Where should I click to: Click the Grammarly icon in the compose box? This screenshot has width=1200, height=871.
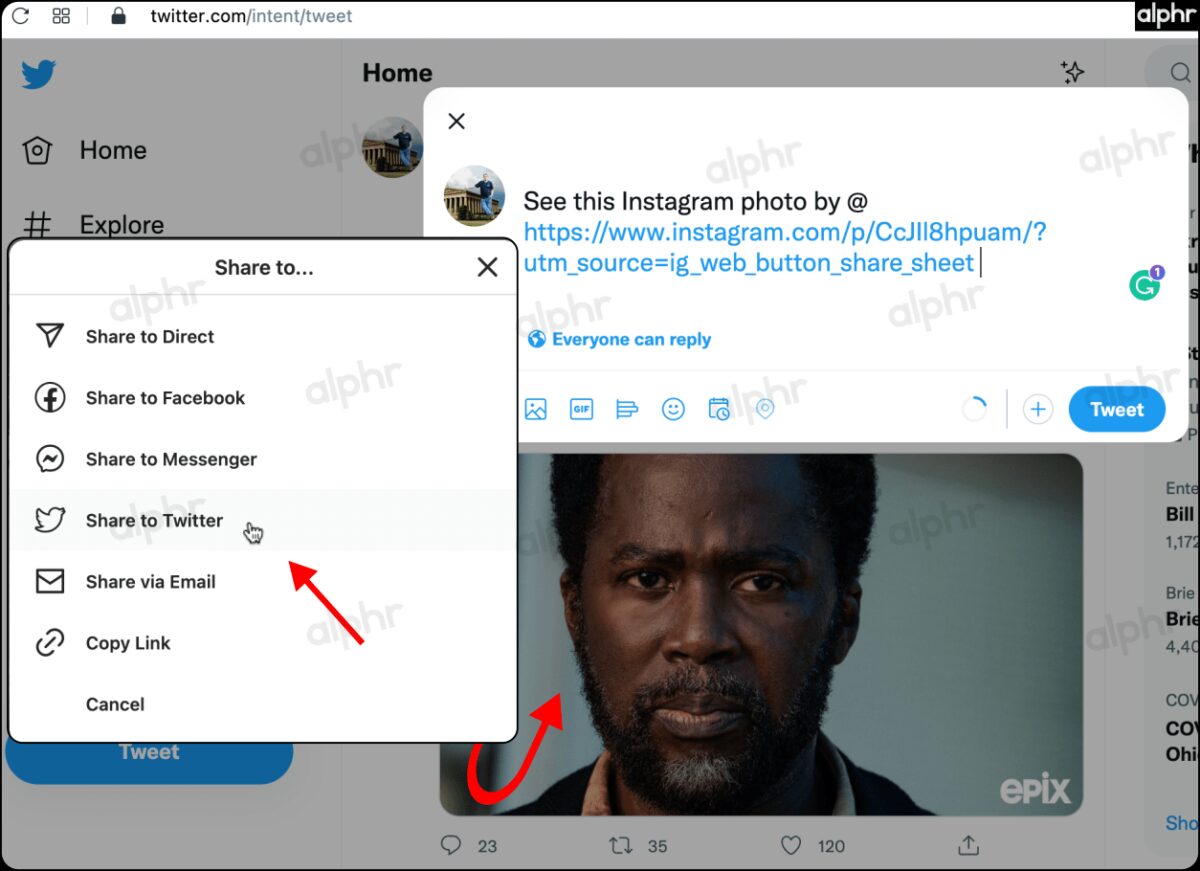(x=1144, y=283)
